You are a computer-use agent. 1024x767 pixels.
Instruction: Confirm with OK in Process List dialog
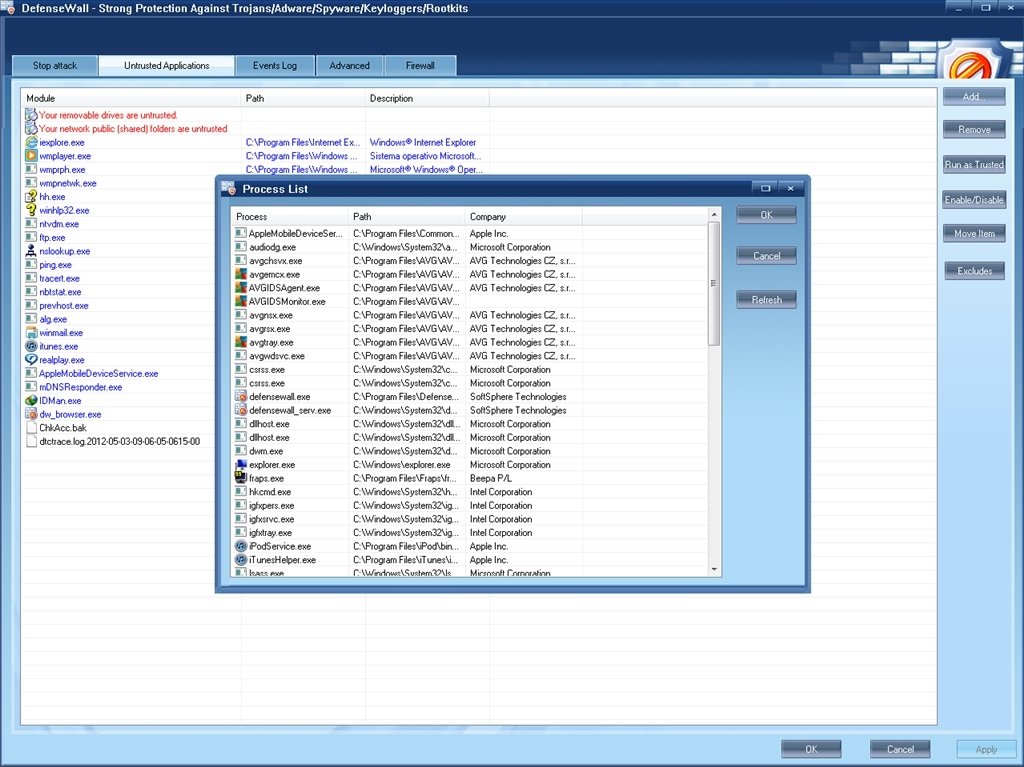tap(767, 215)
